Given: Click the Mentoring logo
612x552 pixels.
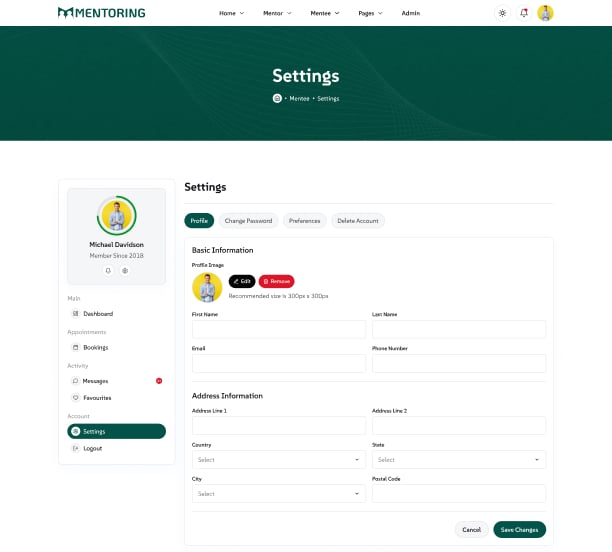Looking at the screenshot, I should pyautogui.click(x=101, y=13).
